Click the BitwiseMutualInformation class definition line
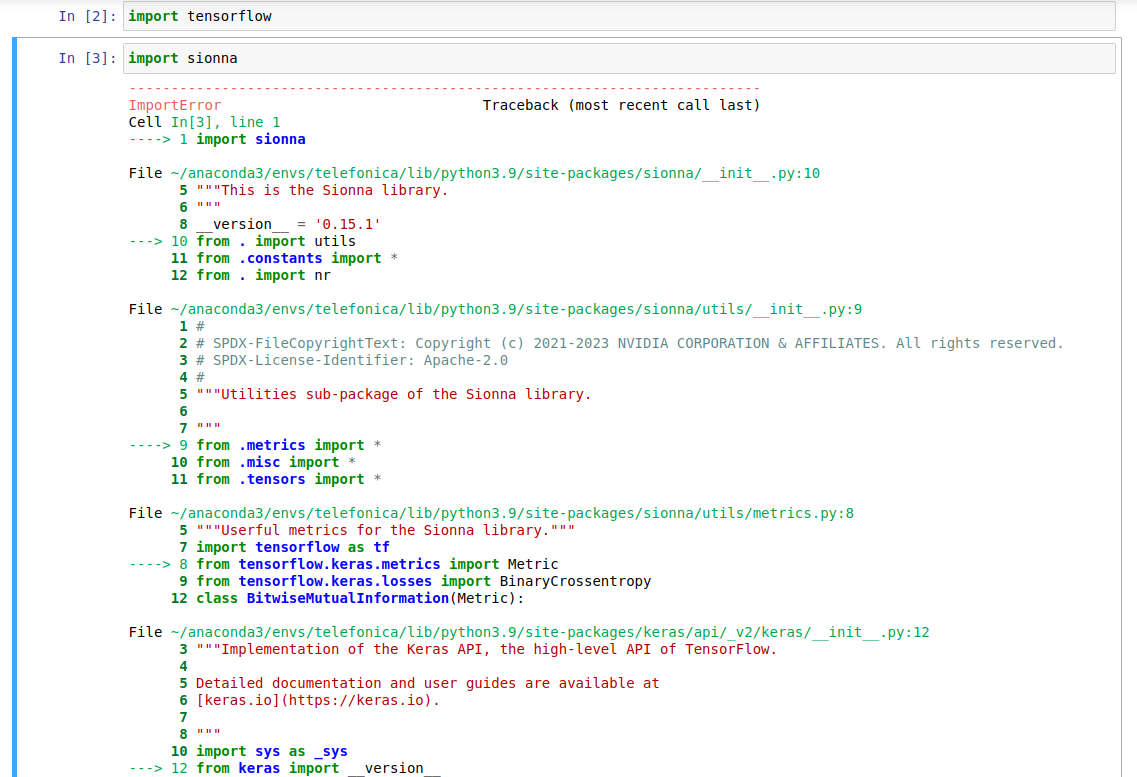The image size is (1137, 777). coord(350,597)
